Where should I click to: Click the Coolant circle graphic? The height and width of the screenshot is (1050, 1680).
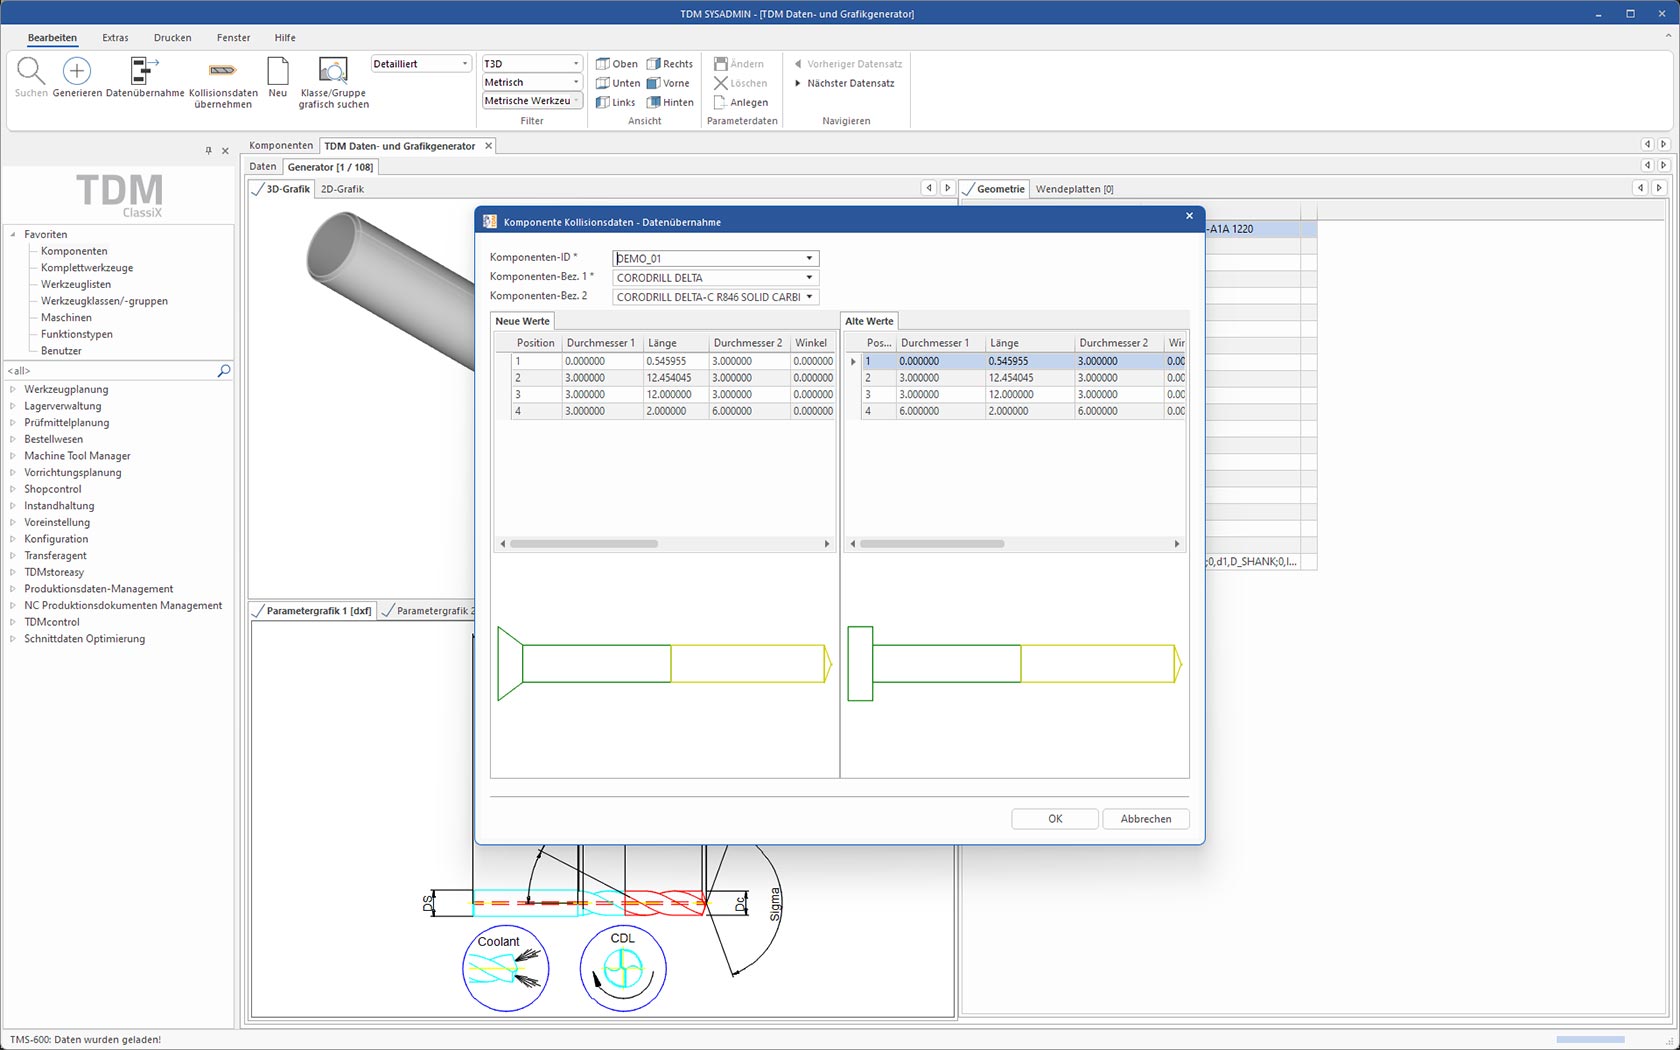(x=506, y=968)
